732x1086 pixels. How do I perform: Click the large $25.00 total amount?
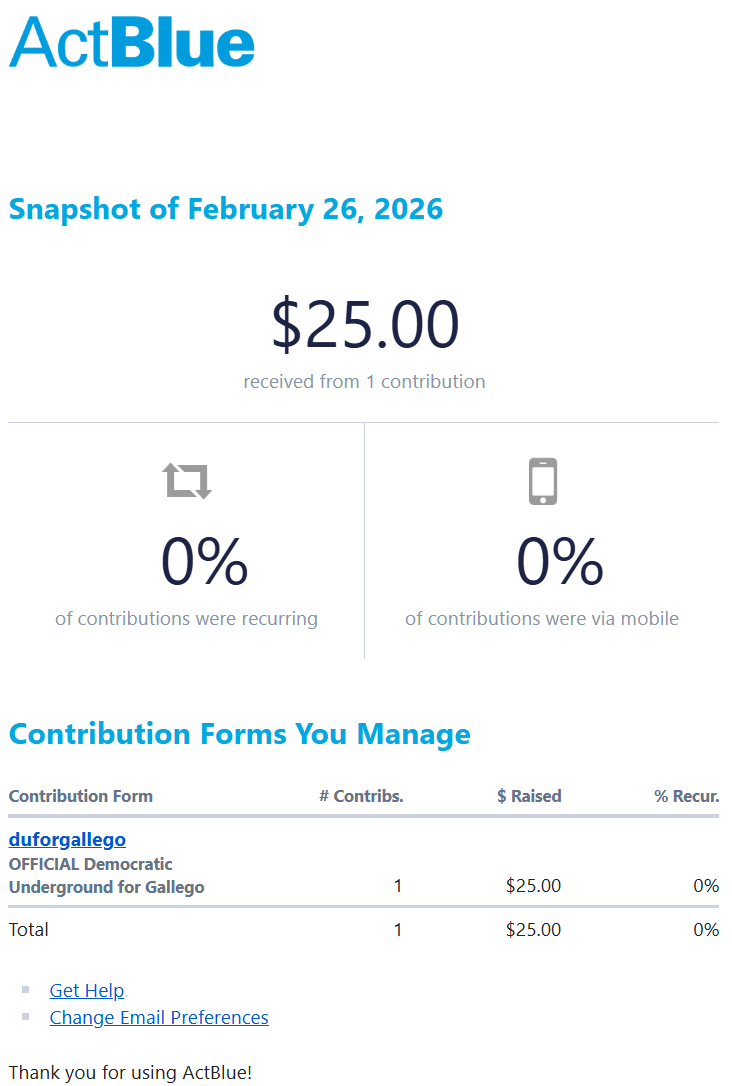click(x=365, y=325)
